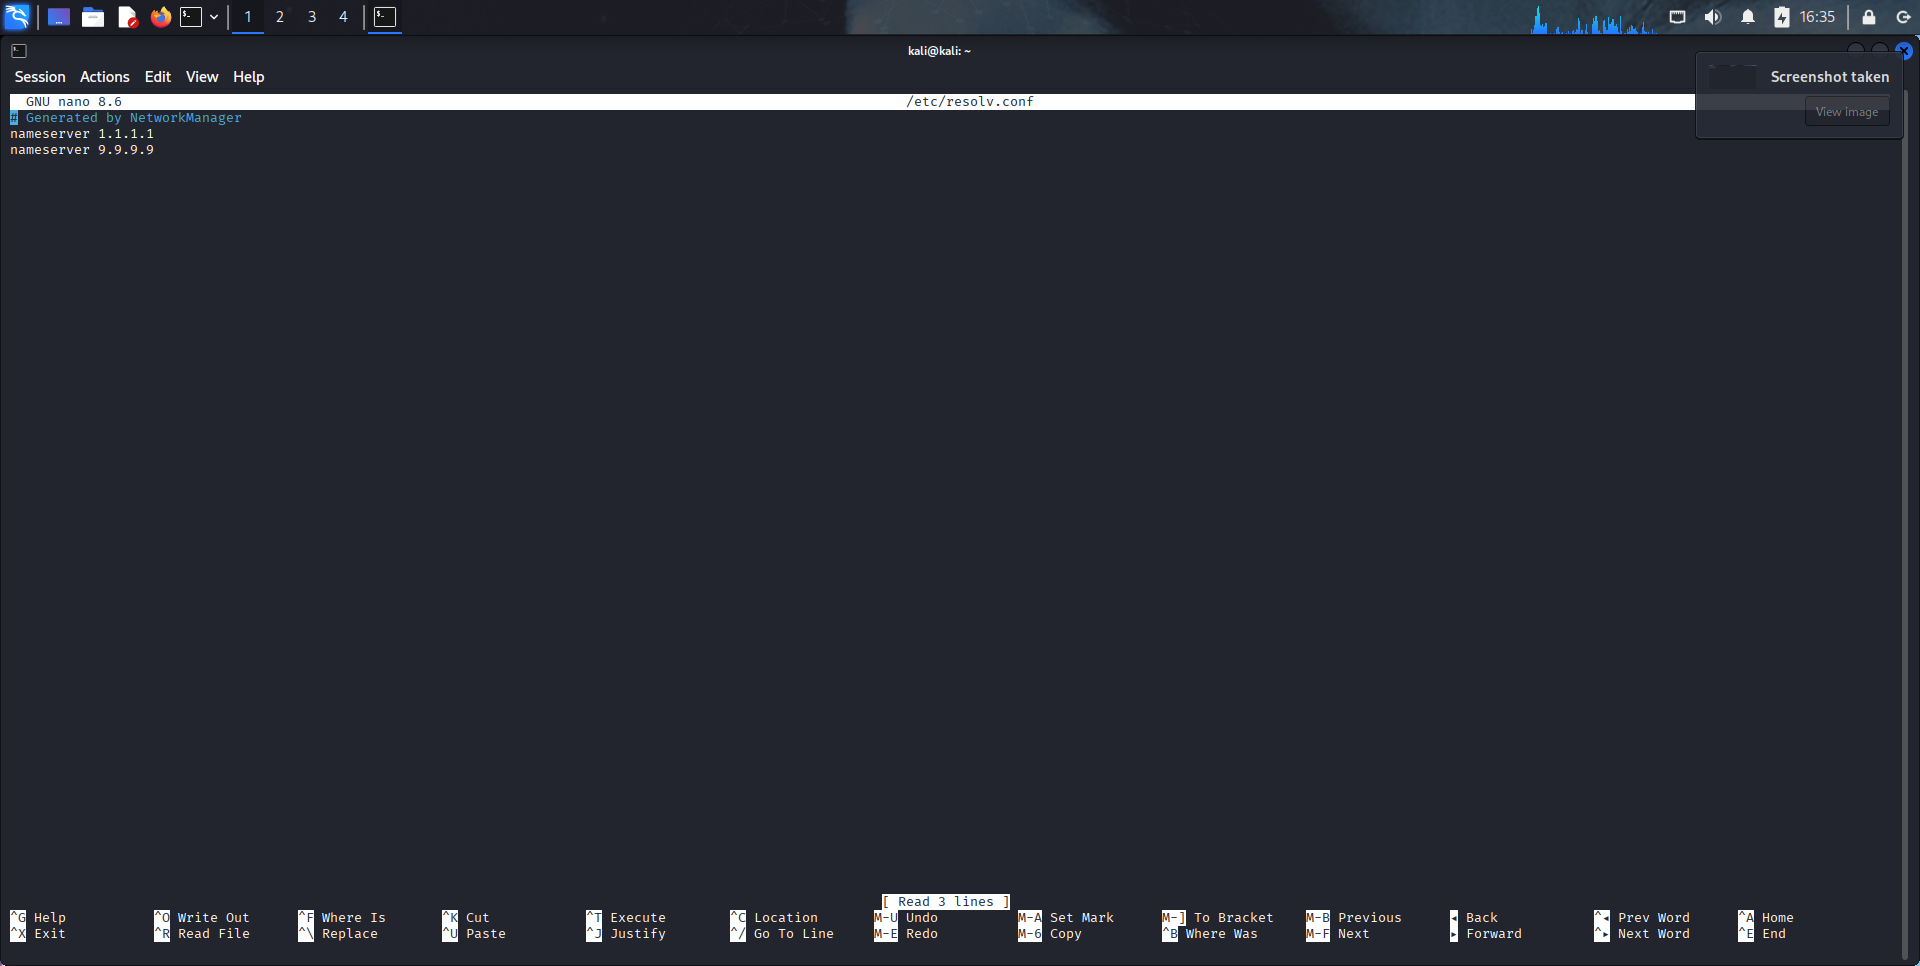Open the Help menu
1920x966 pixels.
coord(249,77)
